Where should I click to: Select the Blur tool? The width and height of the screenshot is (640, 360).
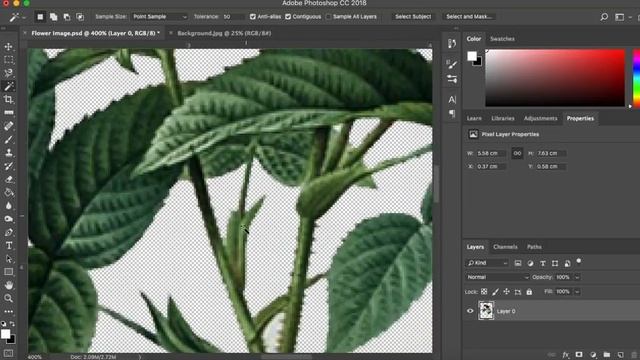8,206
